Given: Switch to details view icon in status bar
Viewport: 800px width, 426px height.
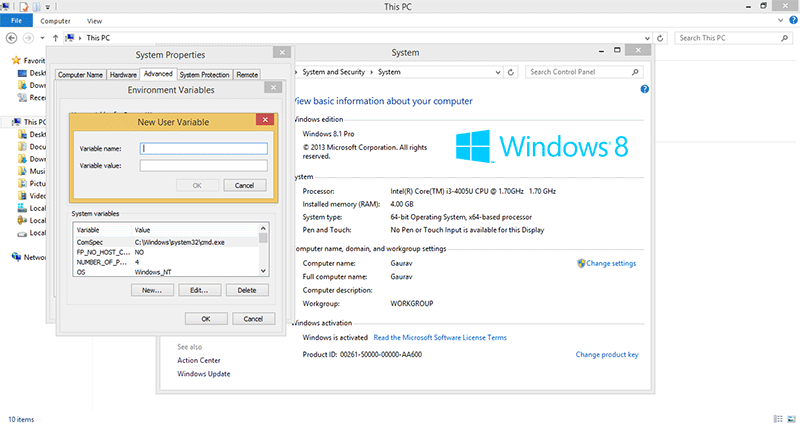Looking at the screenshot, I should click(x=778, y=419).
